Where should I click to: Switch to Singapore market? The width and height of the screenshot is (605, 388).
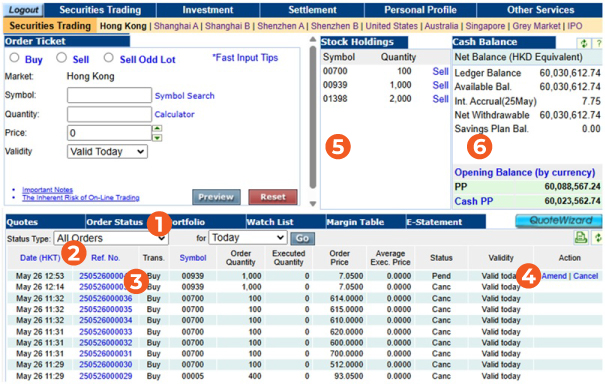(x=485, y=26)
